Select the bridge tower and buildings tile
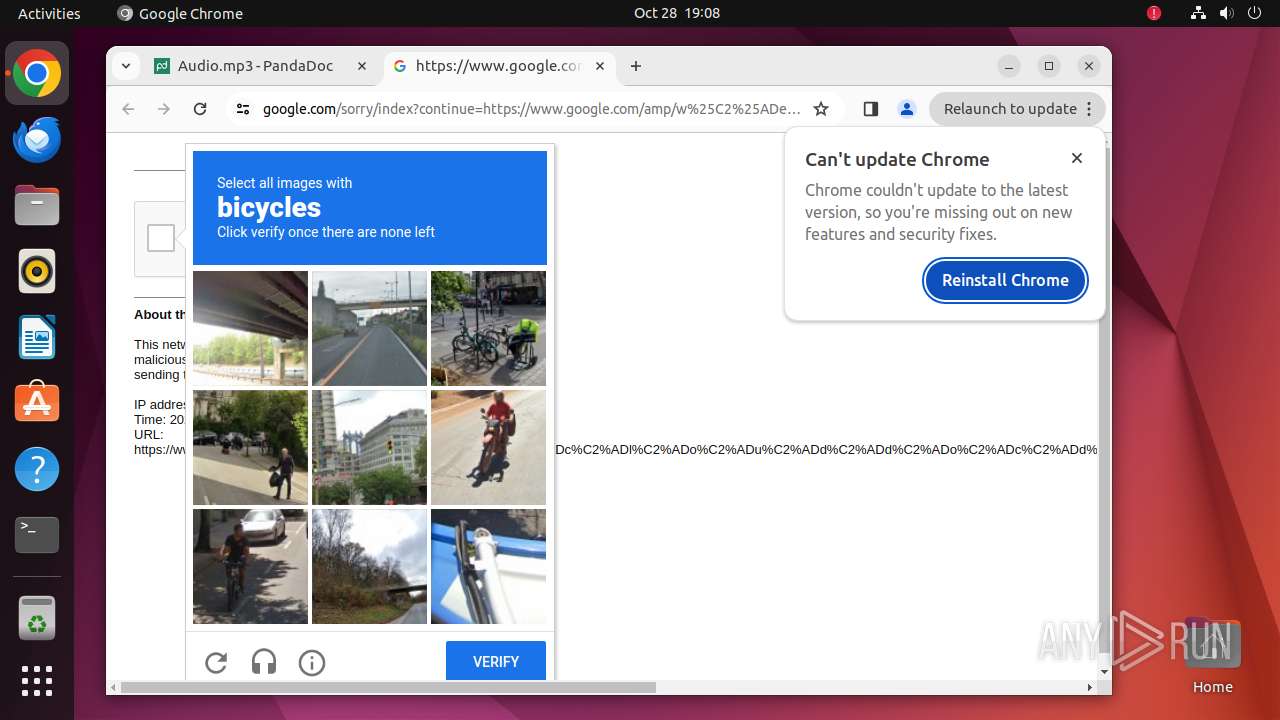 (369, 447)
